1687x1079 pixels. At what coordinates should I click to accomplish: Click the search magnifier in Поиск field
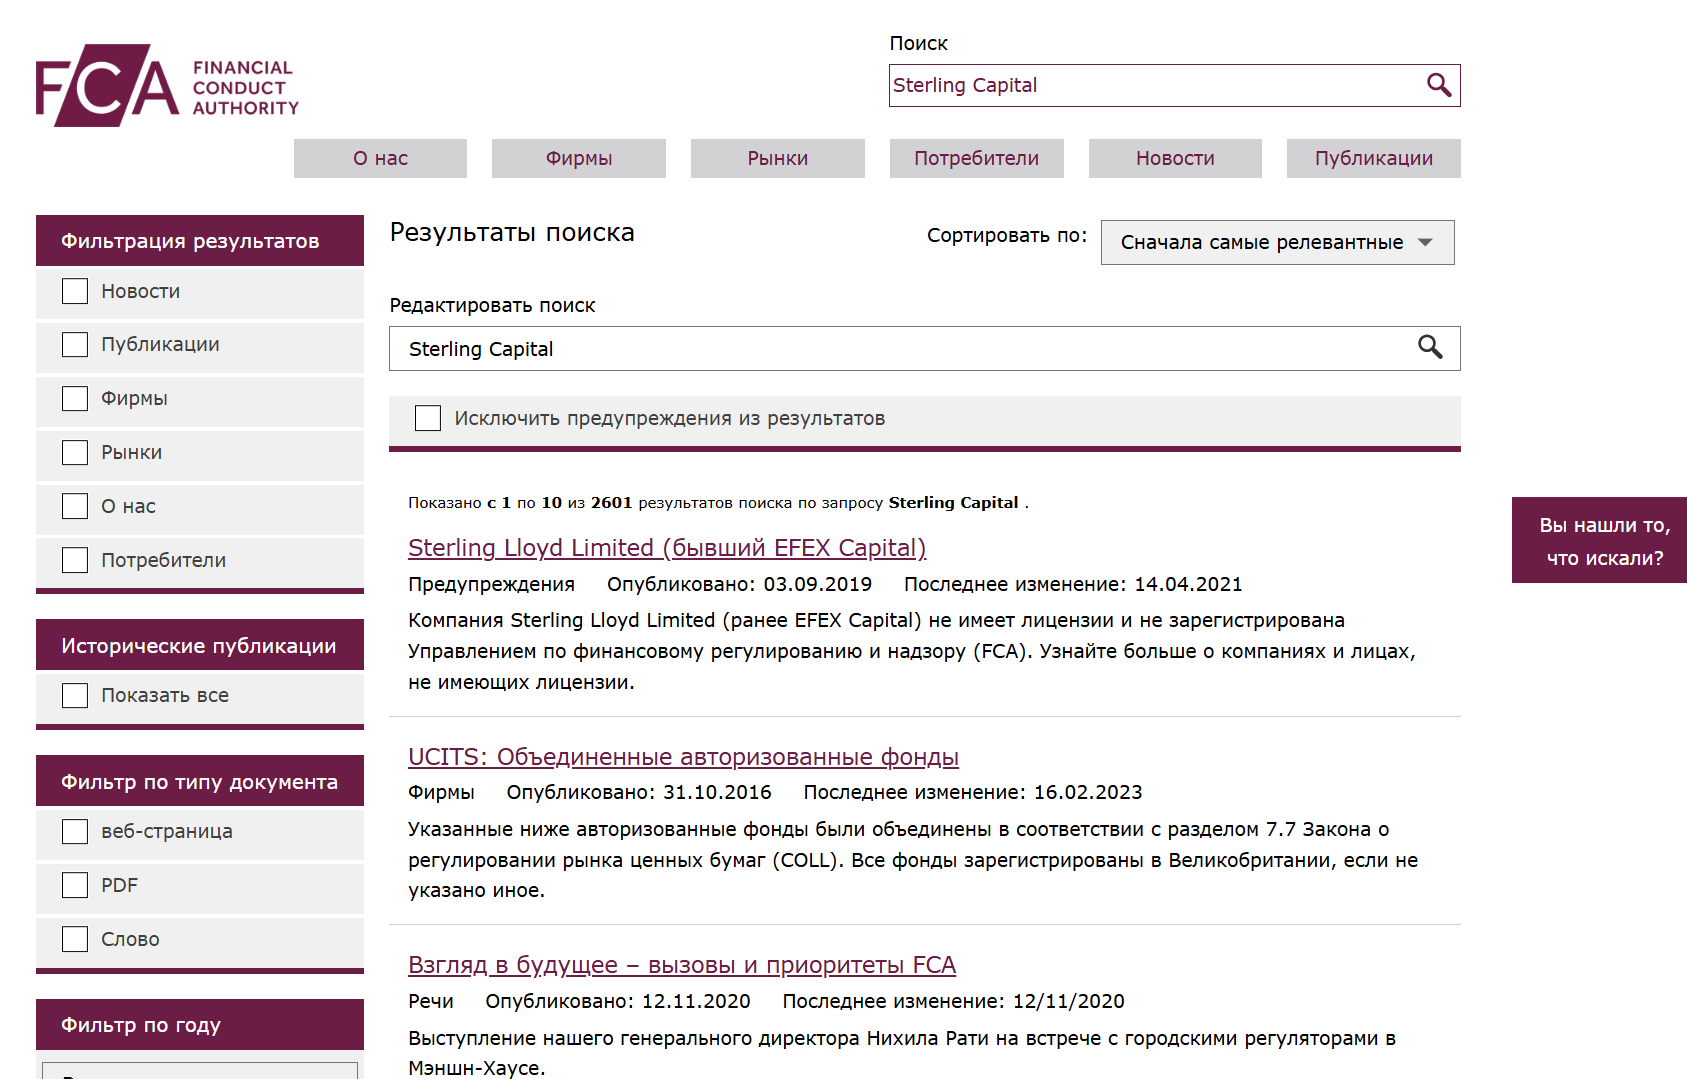[x=1440, y=85]
